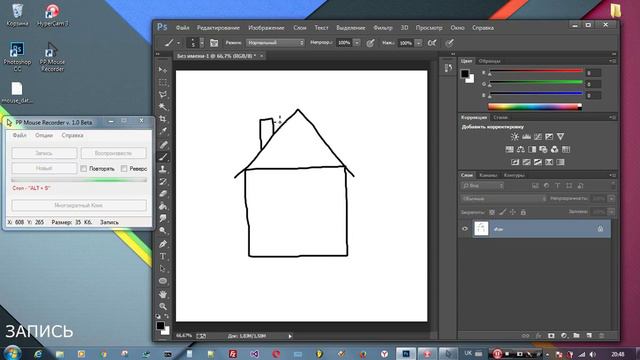Viewport: 640px width, 360px height.
Task: Add a Vibrance adjustment
Action: coord(560,136)
